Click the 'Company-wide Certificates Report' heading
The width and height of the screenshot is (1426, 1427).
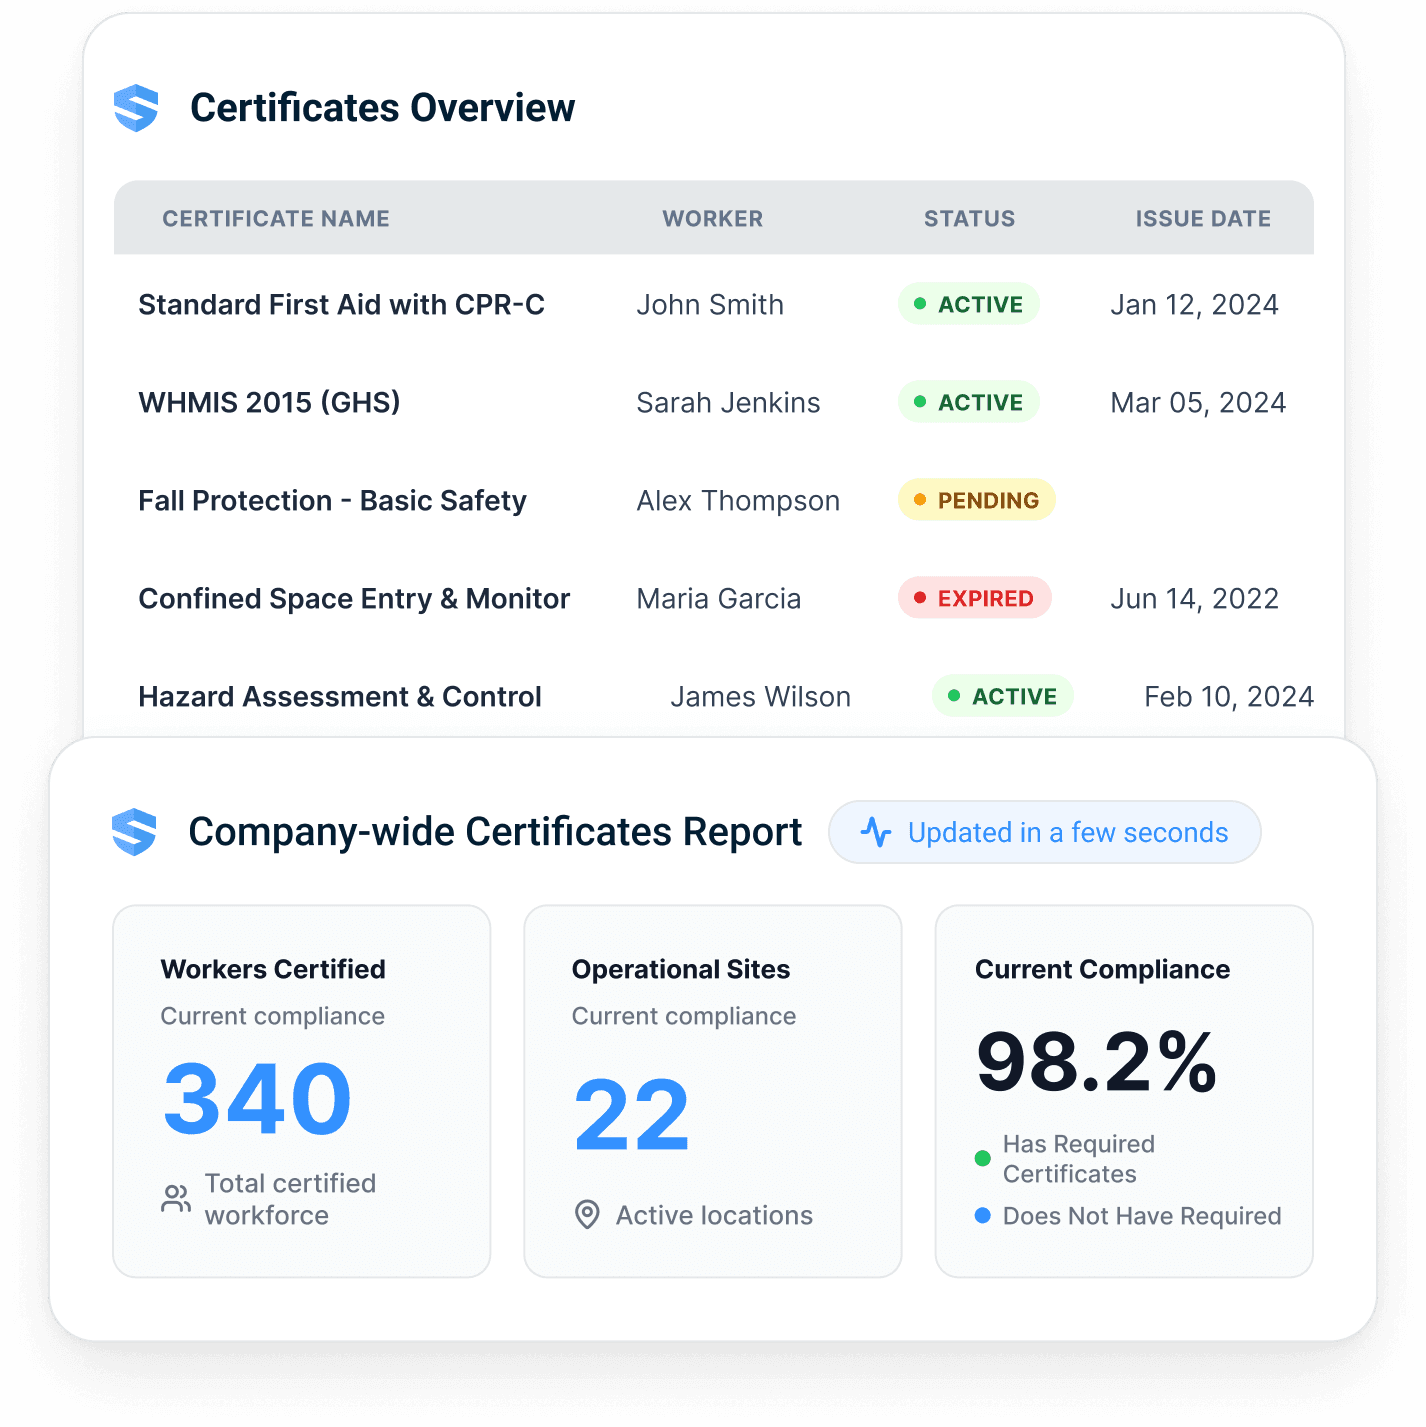point(495,832)
